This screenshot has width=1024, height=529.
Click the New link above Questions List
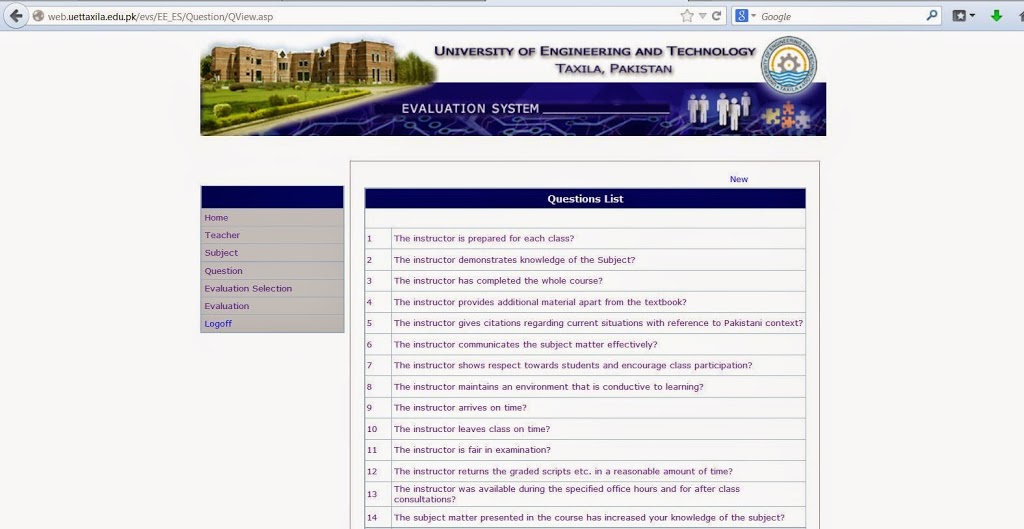pos(739,179)
